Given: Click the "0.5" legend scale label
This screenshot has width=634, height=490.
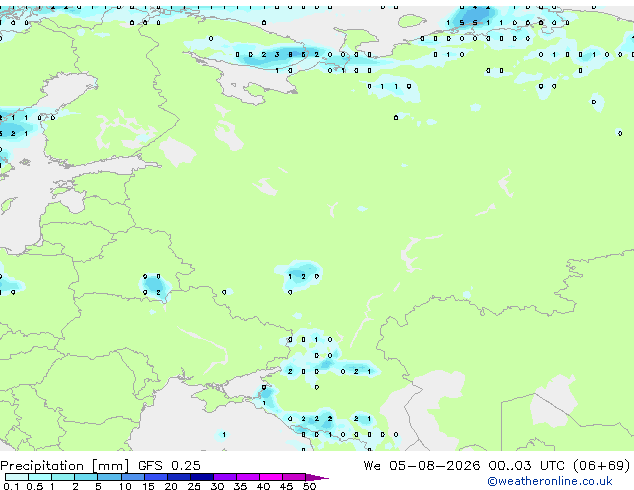Looking at the screenshot, I should pyautogui.click(x=34, y=486).
